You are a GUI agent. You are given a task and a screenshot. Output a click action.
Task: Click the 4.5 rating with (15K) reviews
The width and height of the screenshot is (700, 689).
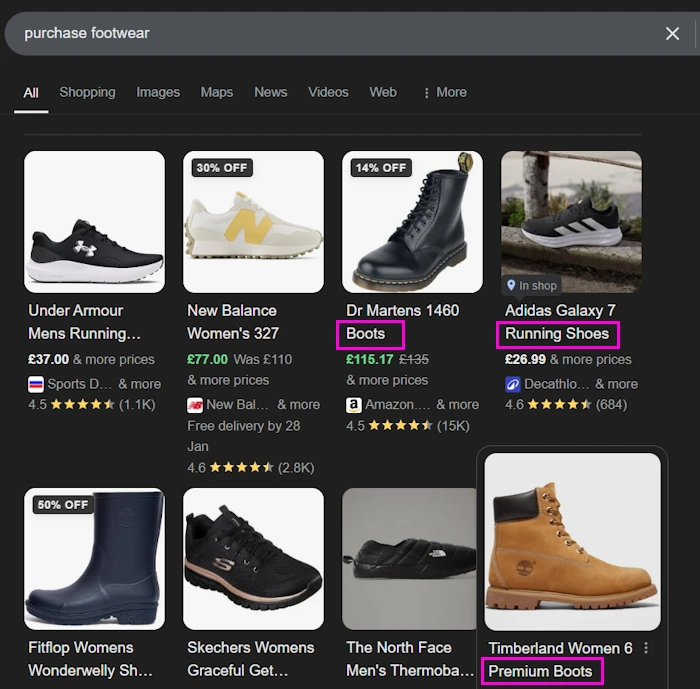408,426
